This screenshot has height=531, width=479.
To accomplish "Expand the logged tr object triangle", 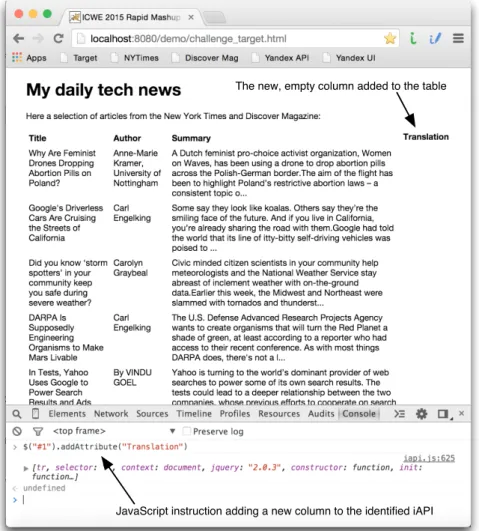I will [x=26, y=468].
